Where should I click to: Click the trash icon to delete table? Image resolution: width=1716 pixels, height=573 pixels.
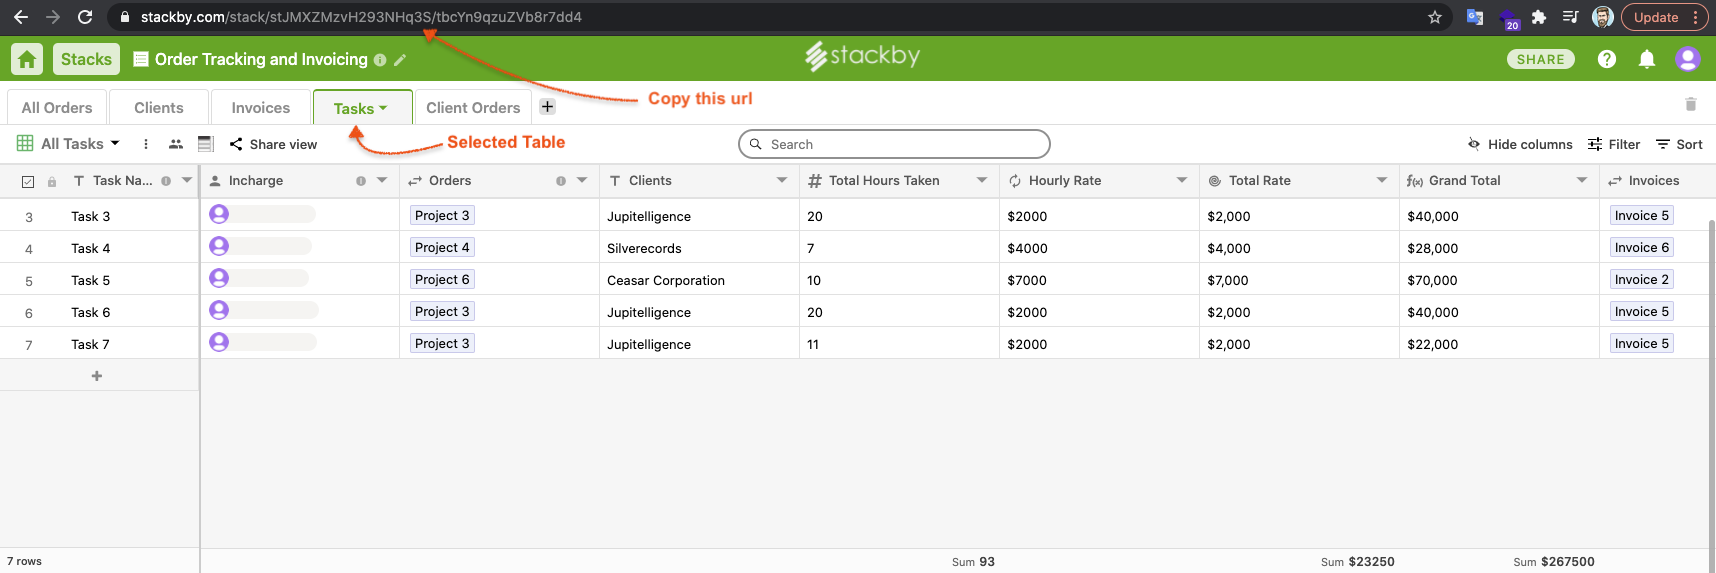coord(1690,104)
